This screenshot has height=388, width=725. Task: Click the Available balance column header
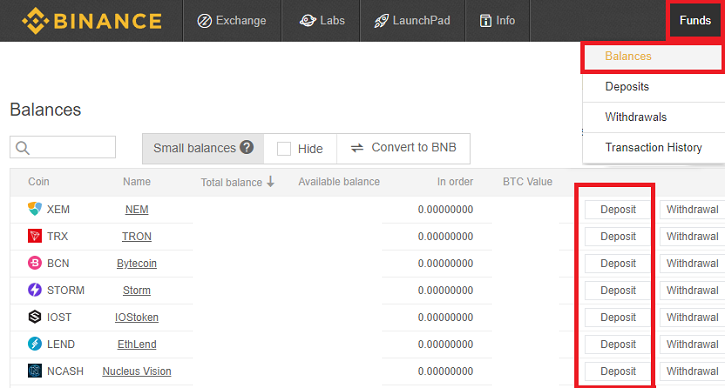coord(339,182)
